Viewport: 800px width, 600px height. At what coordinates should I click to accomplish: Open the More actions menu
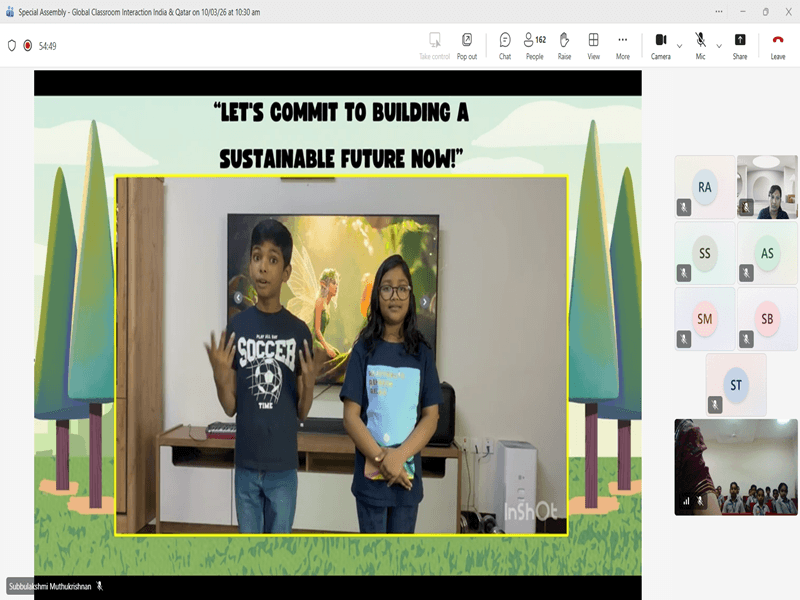pyautogui.click(x=623, y=44)
